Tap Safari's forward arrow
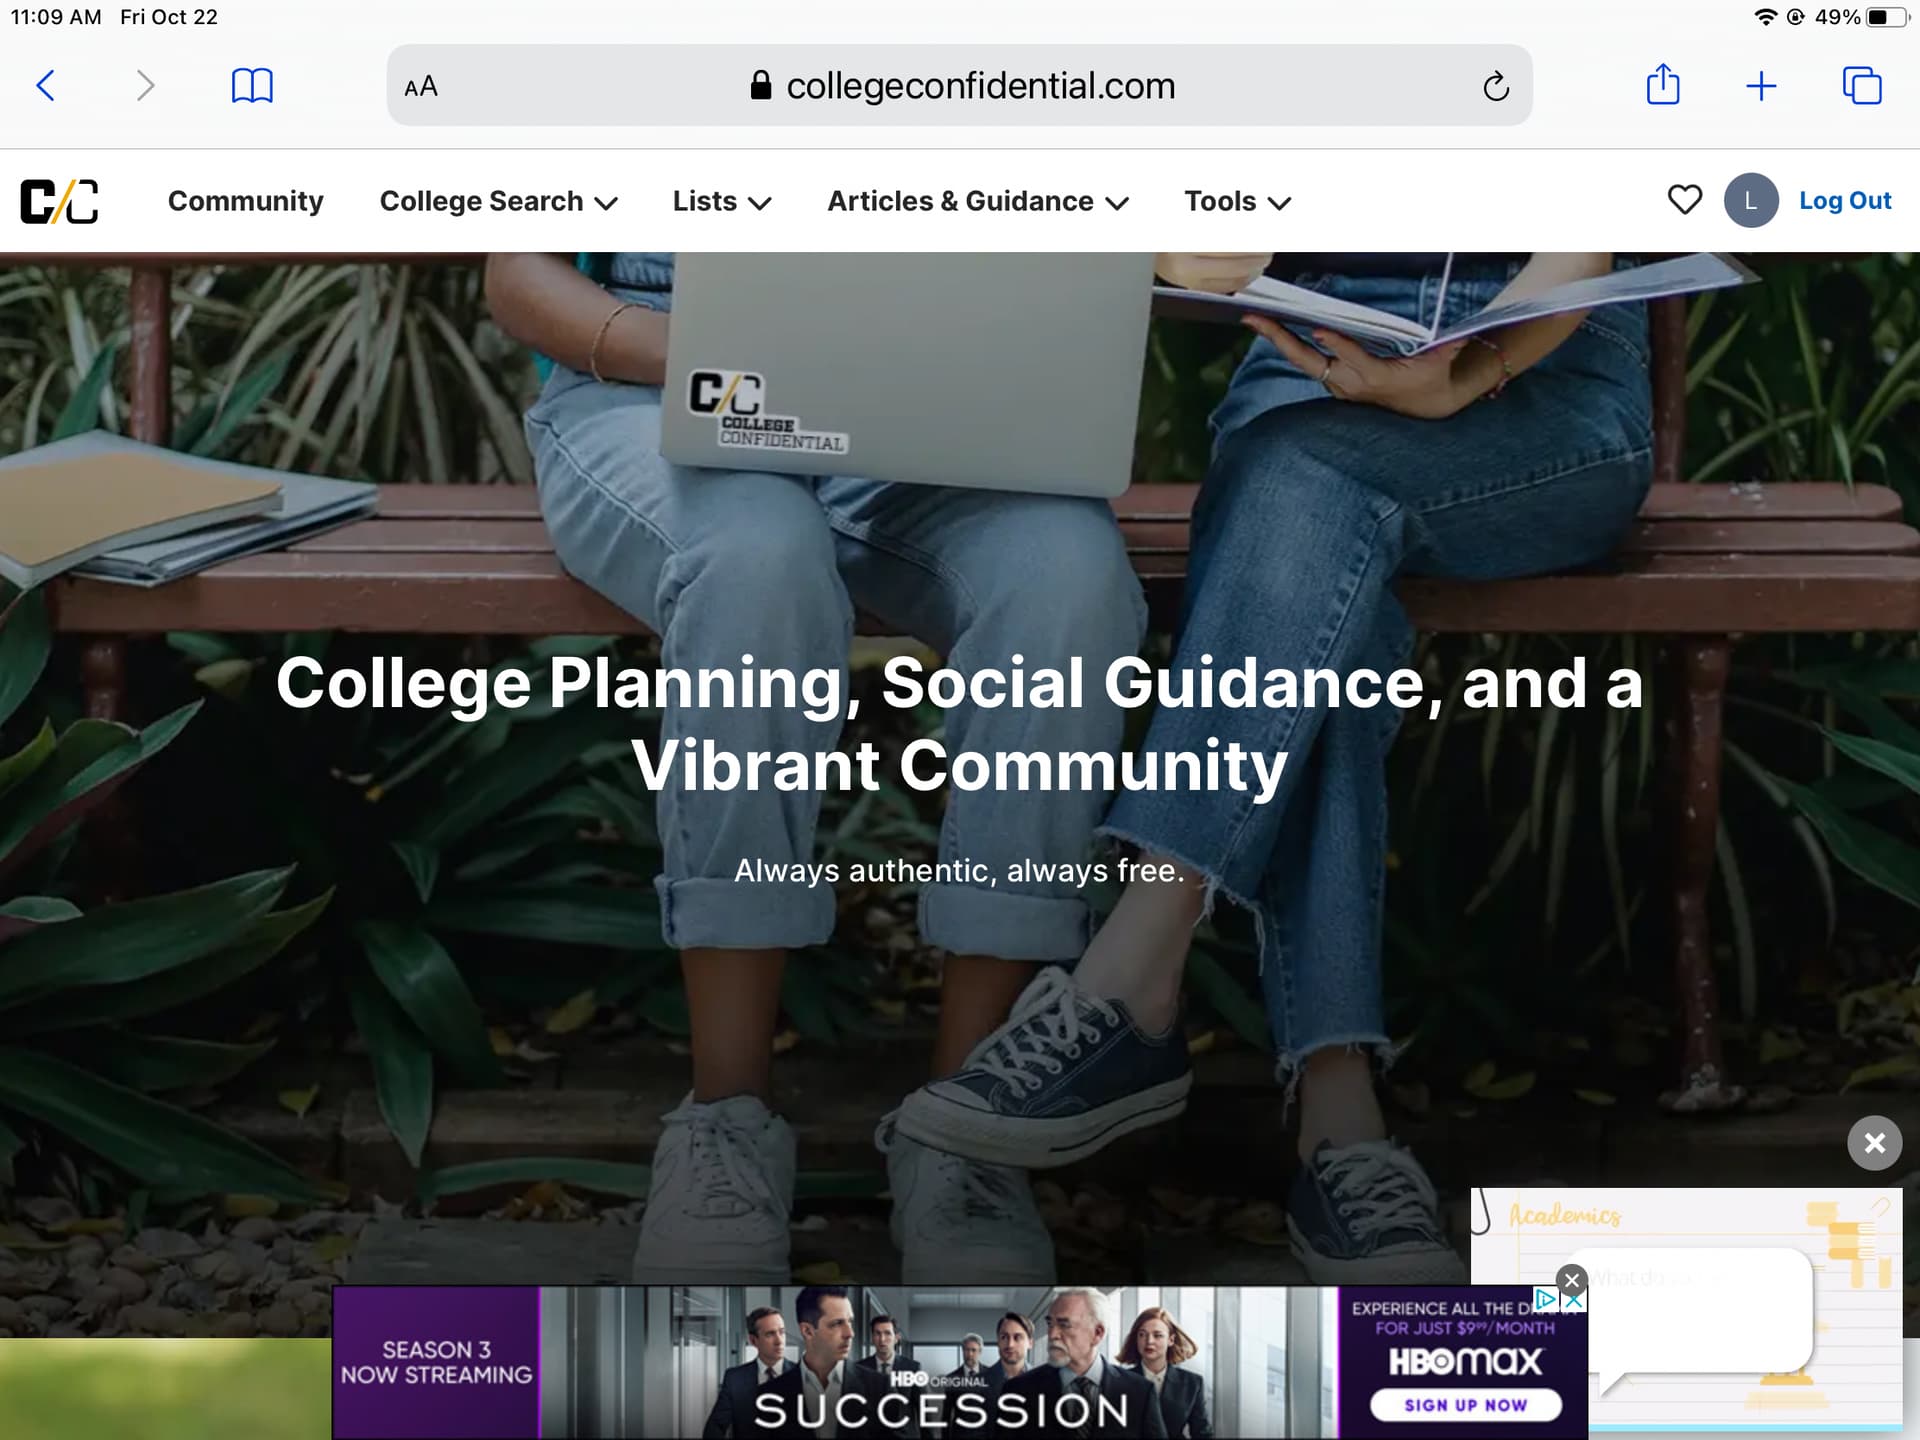This screenshot has height=1440, width=1920. (145, 85)
